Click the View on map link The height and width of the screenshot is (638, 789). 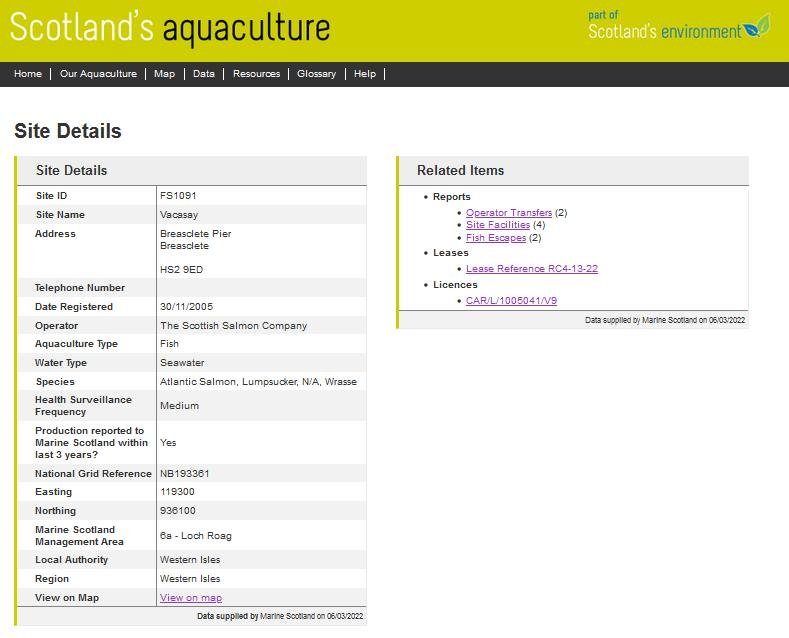pos(191,598)
